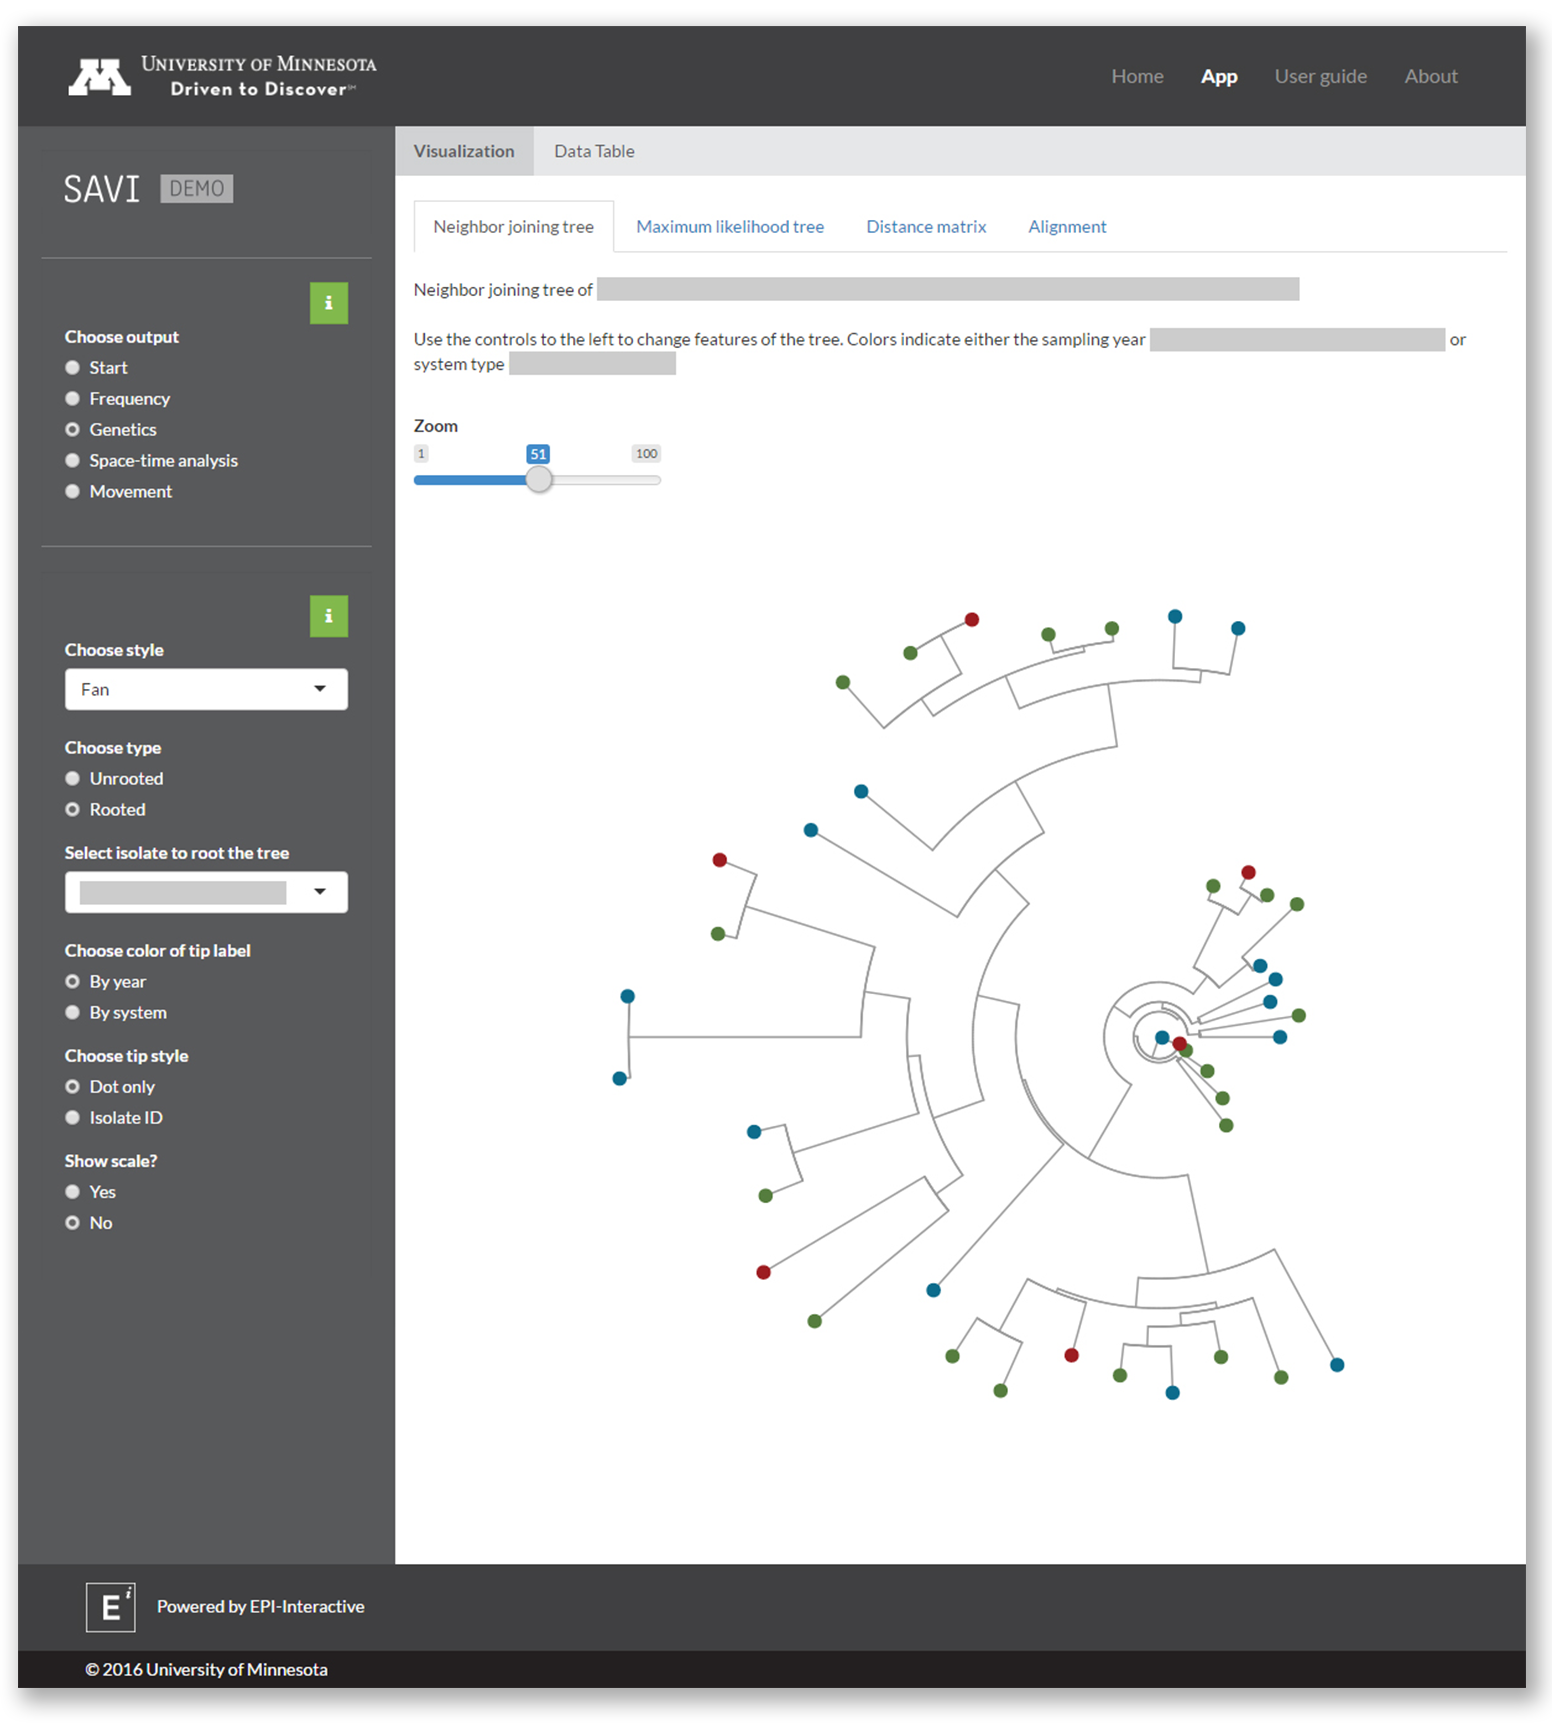The height and width of the screenshot is (1726, 1552).
Task: Click the DEMO badge next to SAVI
Action: point(197,189)
